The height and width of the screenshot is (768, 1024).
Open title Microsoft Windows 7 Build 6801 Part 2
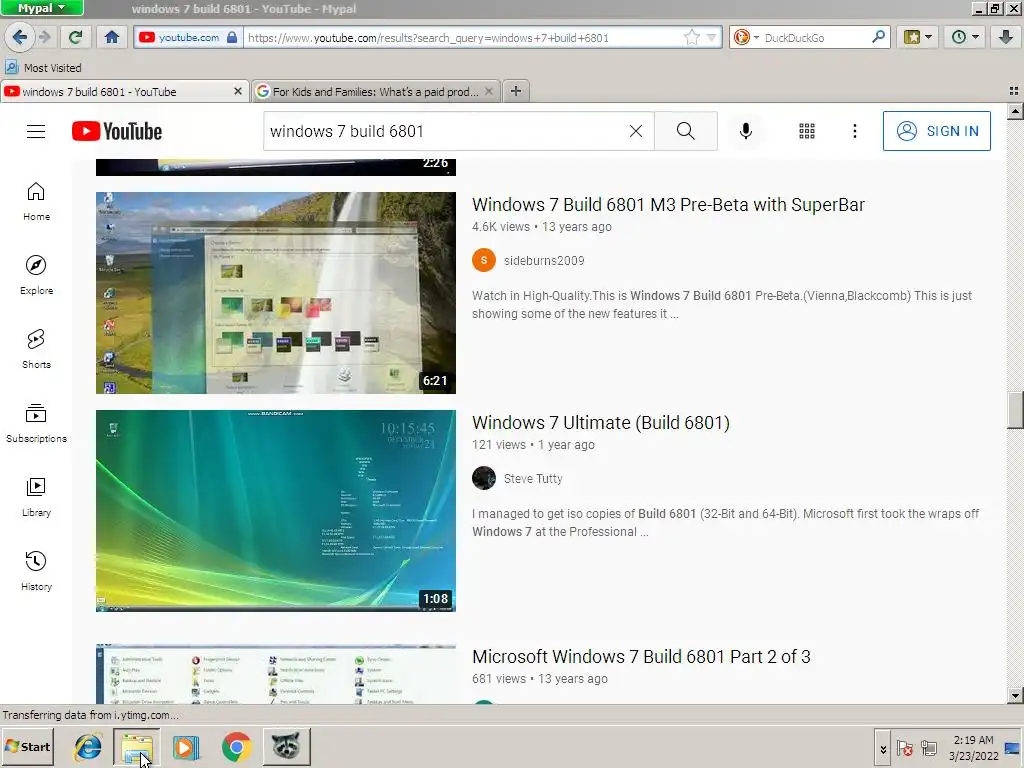click(641, 656)
